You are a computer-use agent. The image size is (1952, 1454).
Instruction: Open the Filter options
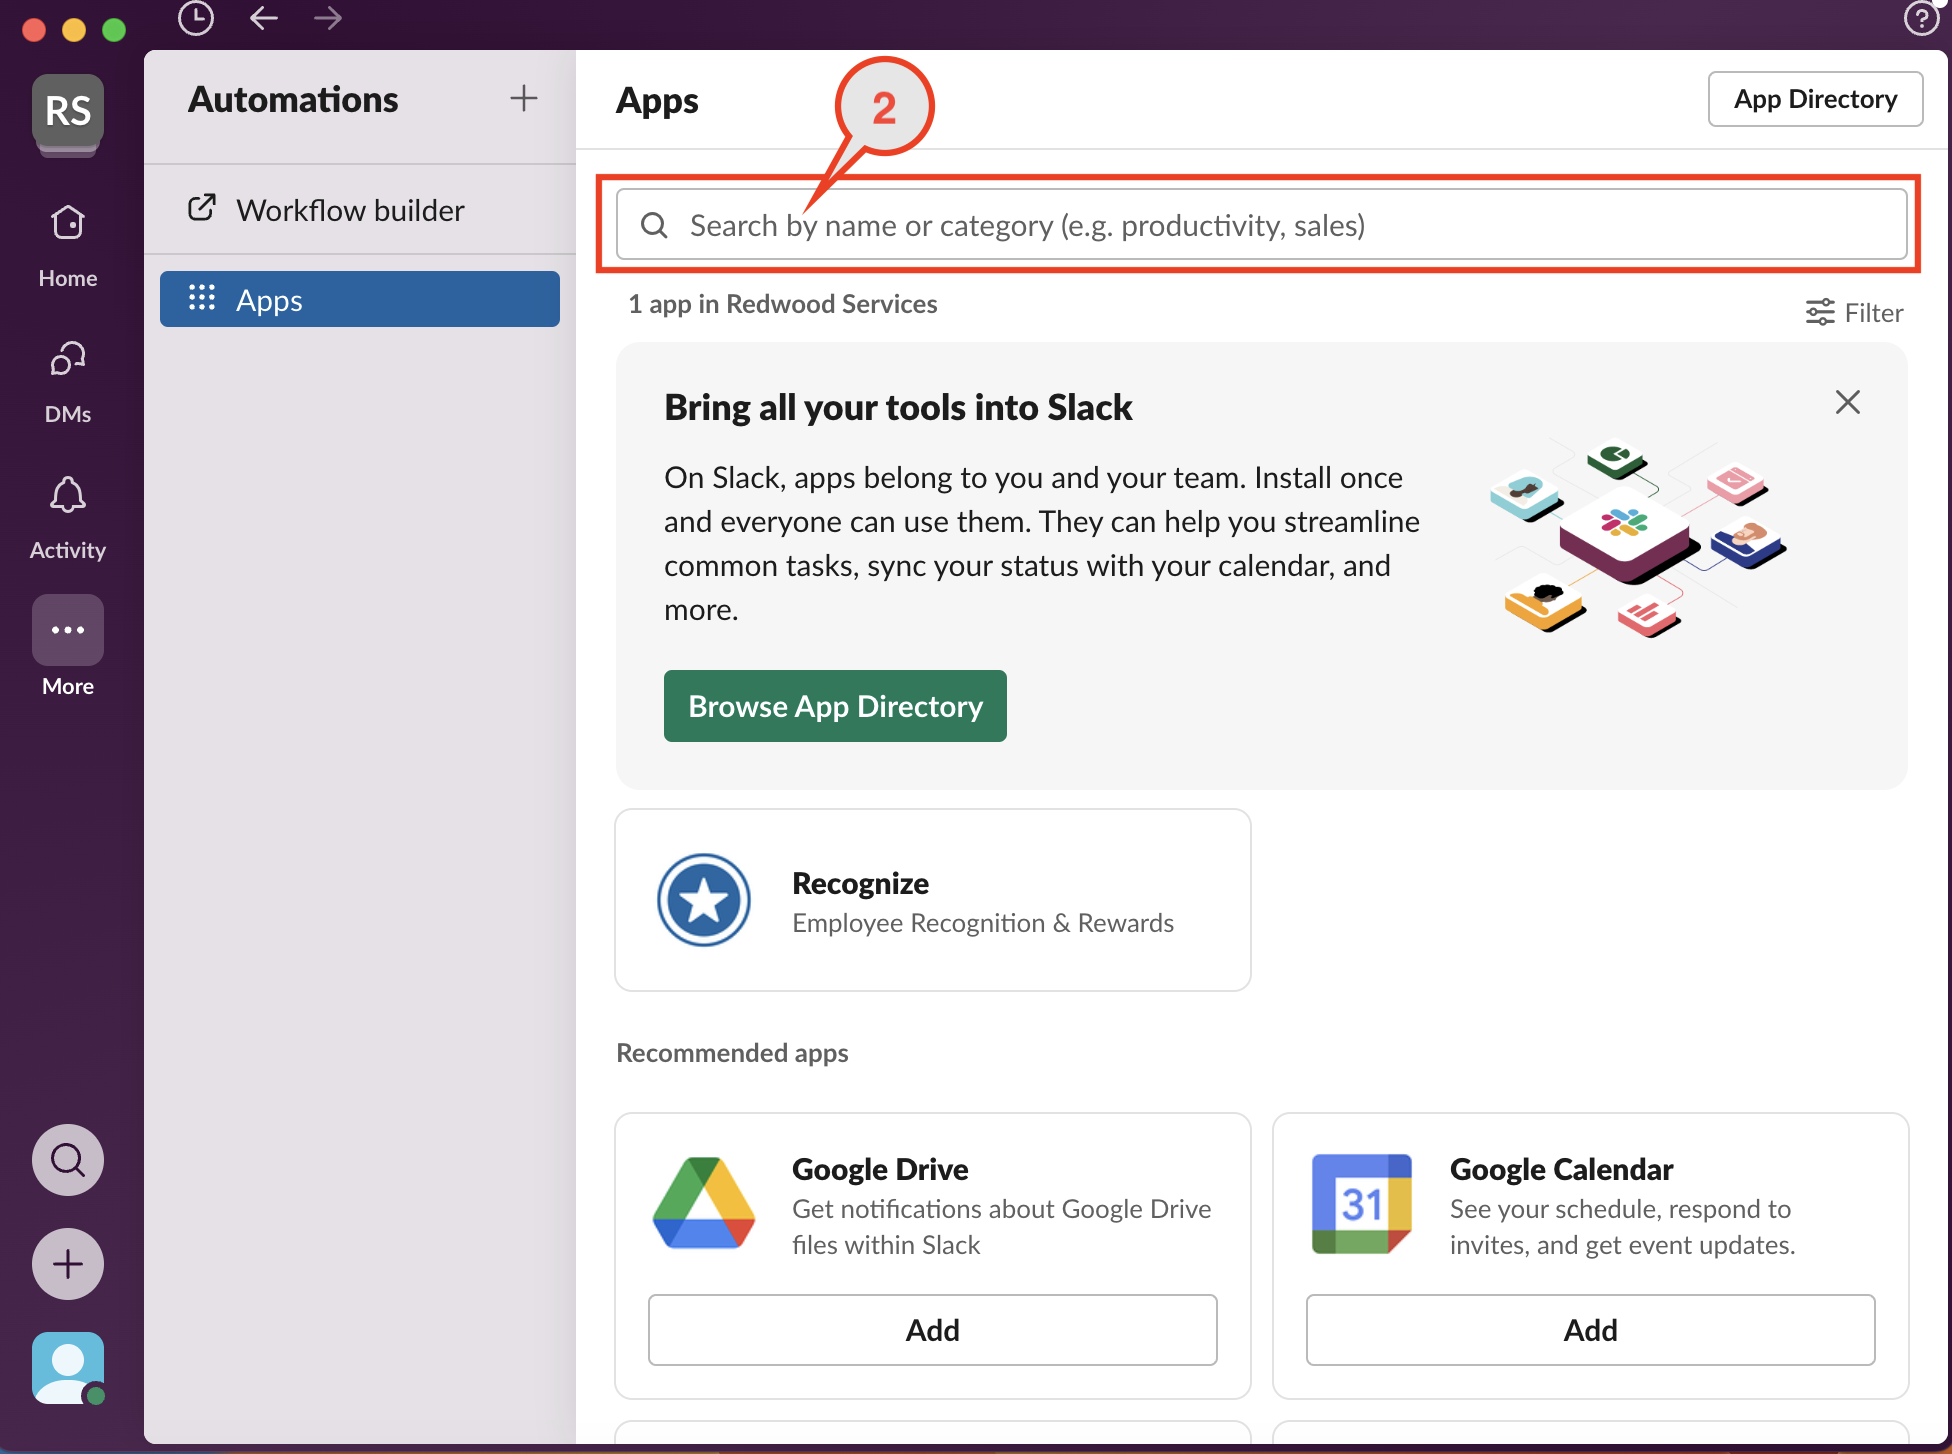click(1854, 313)
